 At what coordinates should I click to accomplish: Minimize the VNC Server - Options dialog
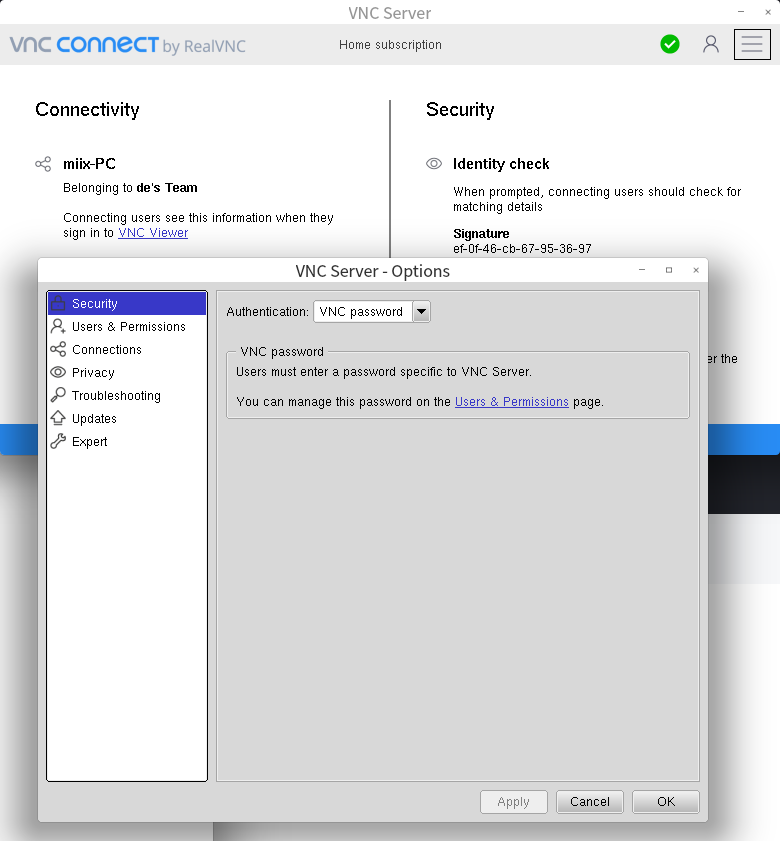pos(642,270)
